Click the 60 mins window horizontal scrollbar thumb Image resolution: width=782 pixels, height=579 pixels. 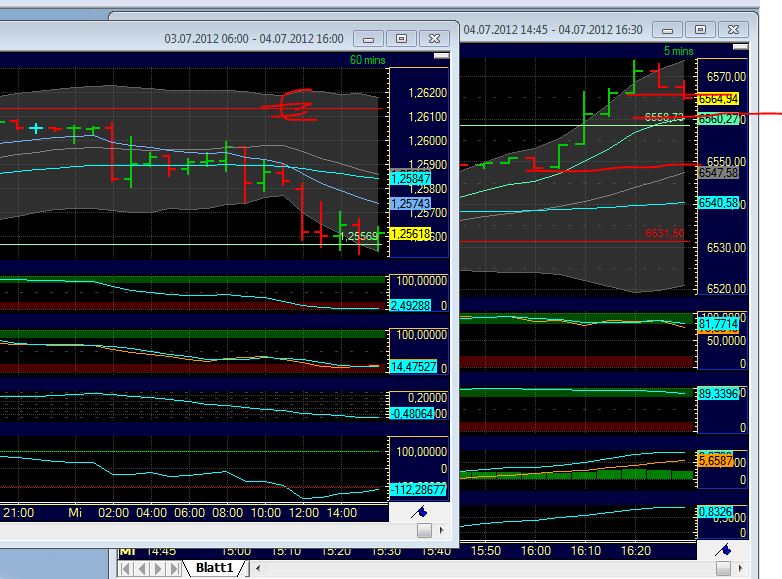[x=424, y=531]
